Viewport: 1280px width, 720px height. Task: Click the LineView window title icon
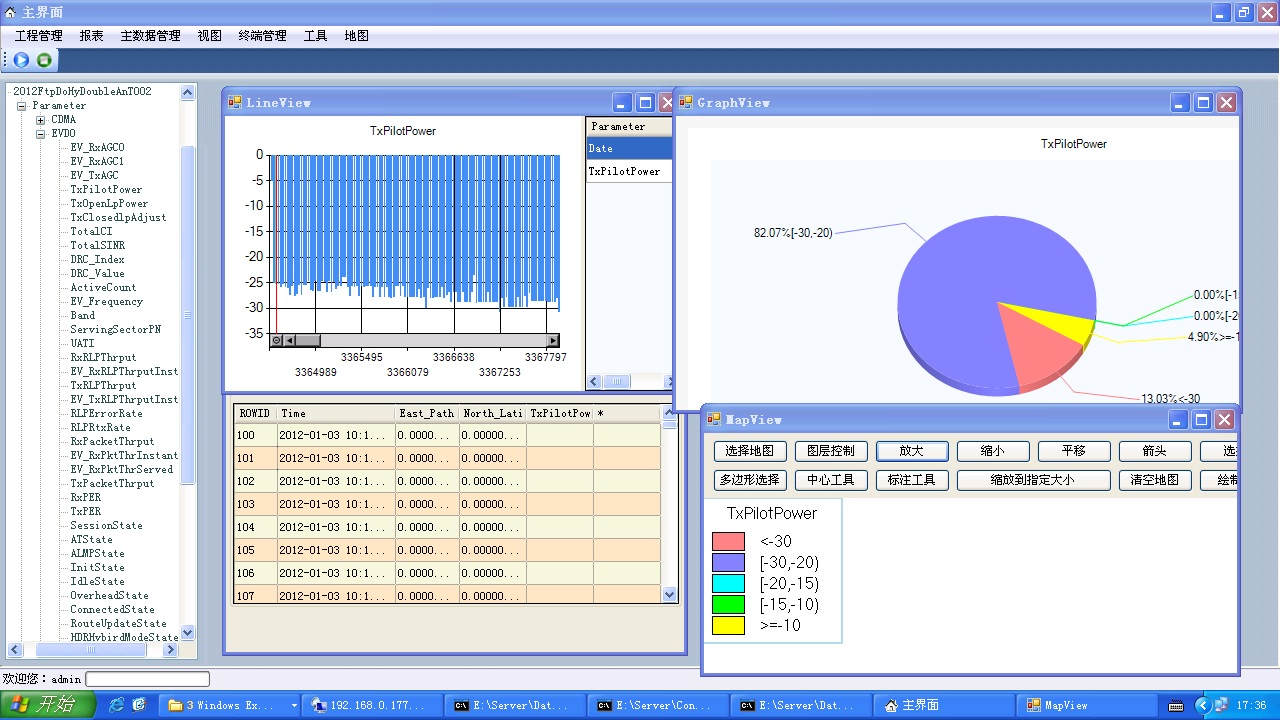coord(235,102)
